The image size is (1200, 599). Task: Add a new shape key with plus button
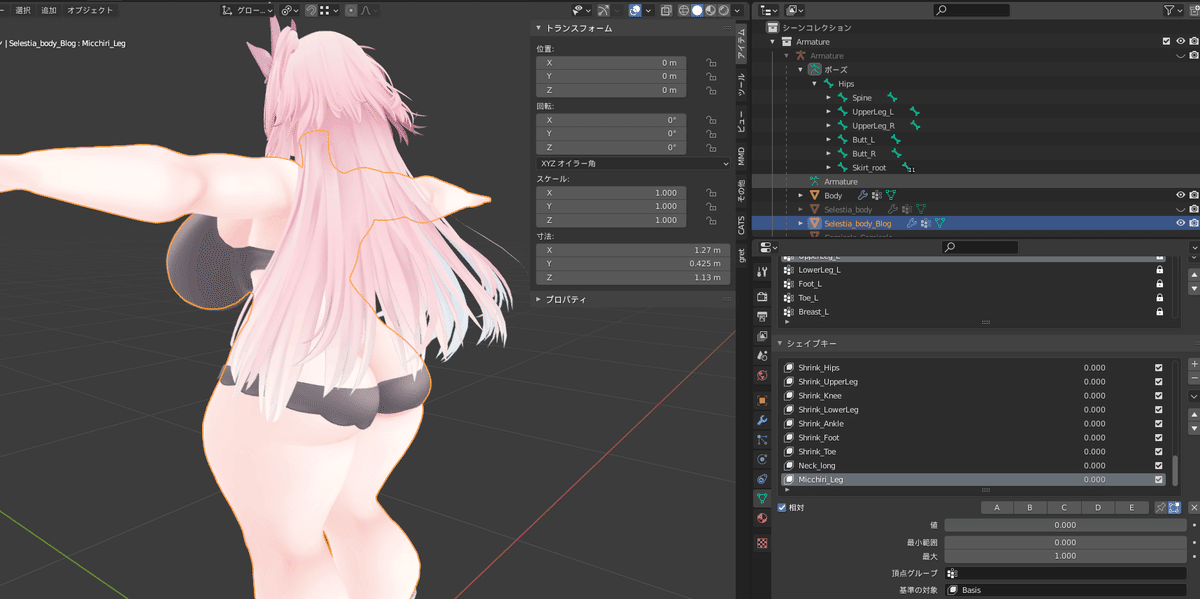pos(1194,364)
